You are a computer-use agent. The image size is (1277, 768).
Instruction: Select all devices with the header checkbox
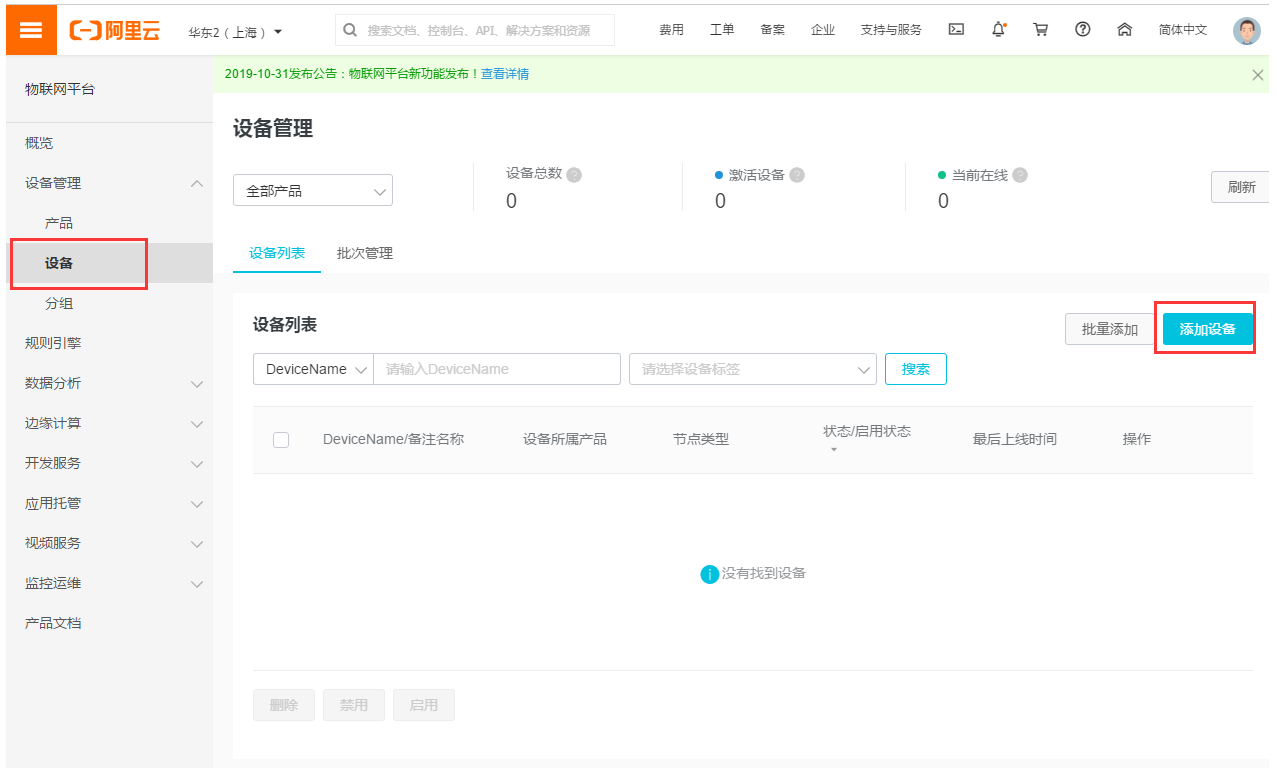click(x=281, y=438)
